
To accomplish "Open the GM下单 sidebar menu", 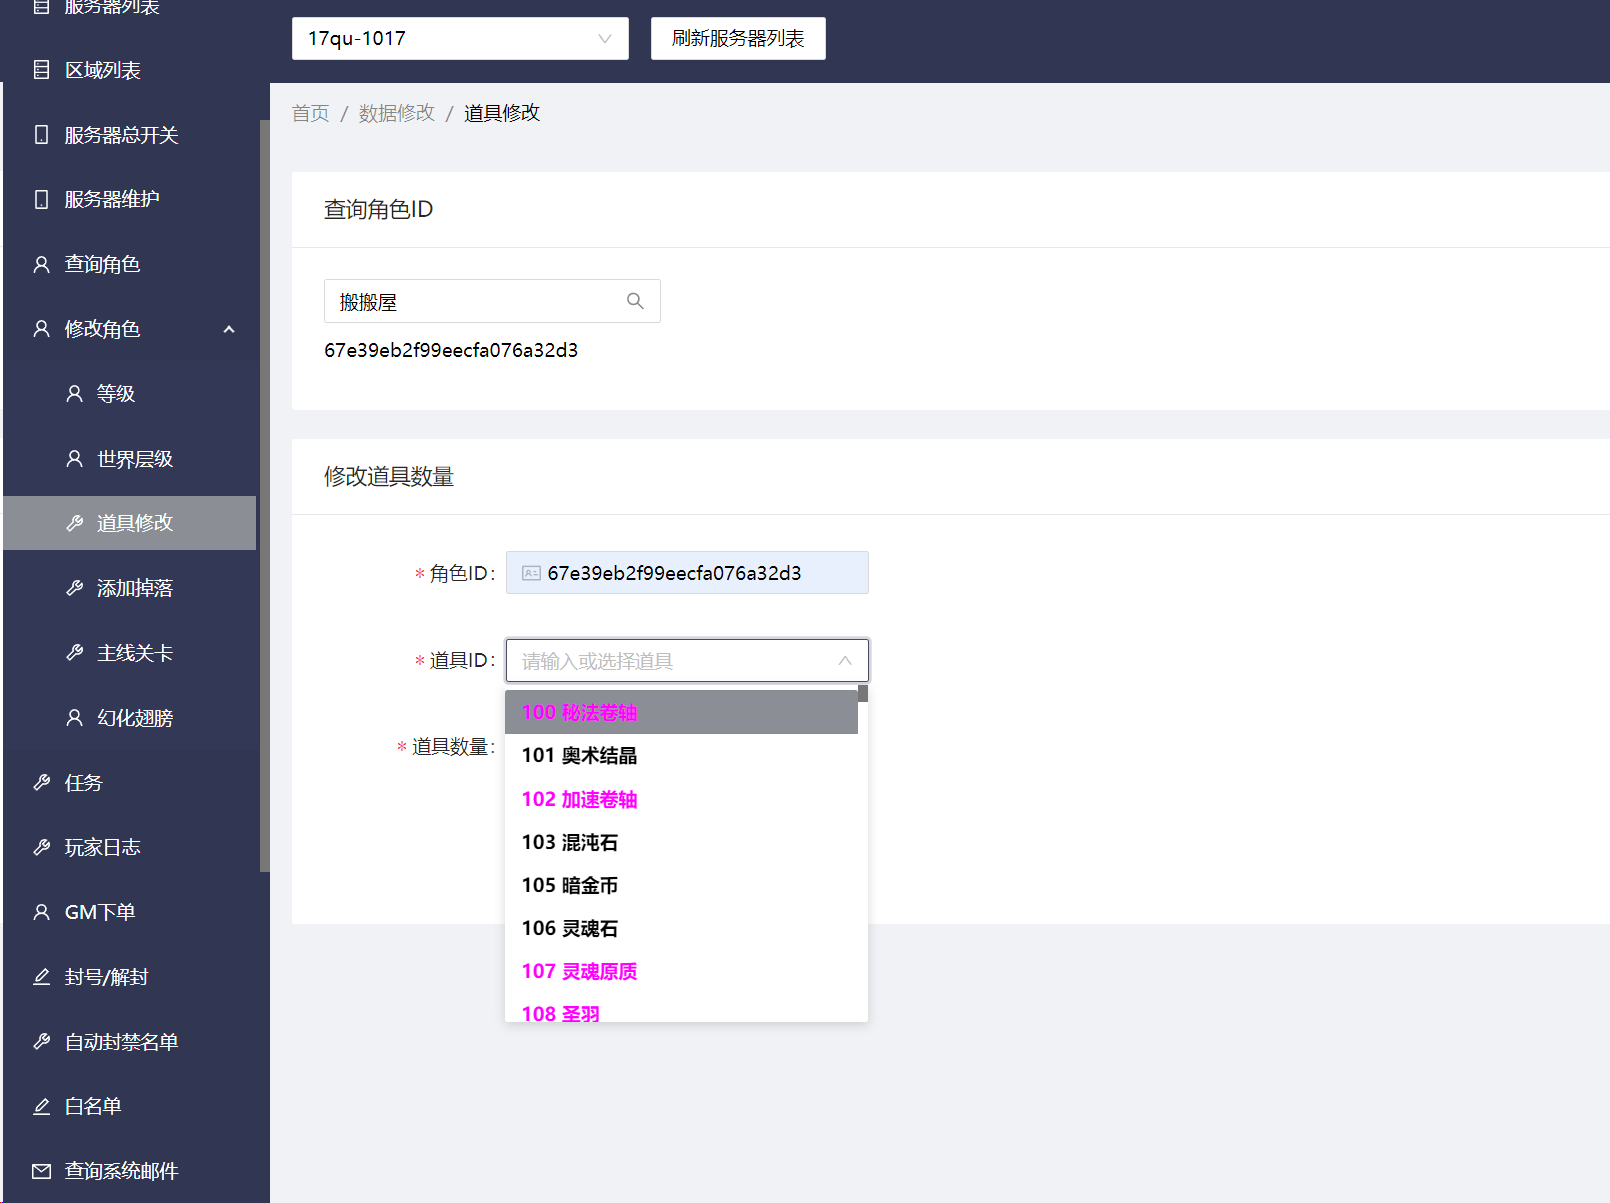I will [100, 912].
